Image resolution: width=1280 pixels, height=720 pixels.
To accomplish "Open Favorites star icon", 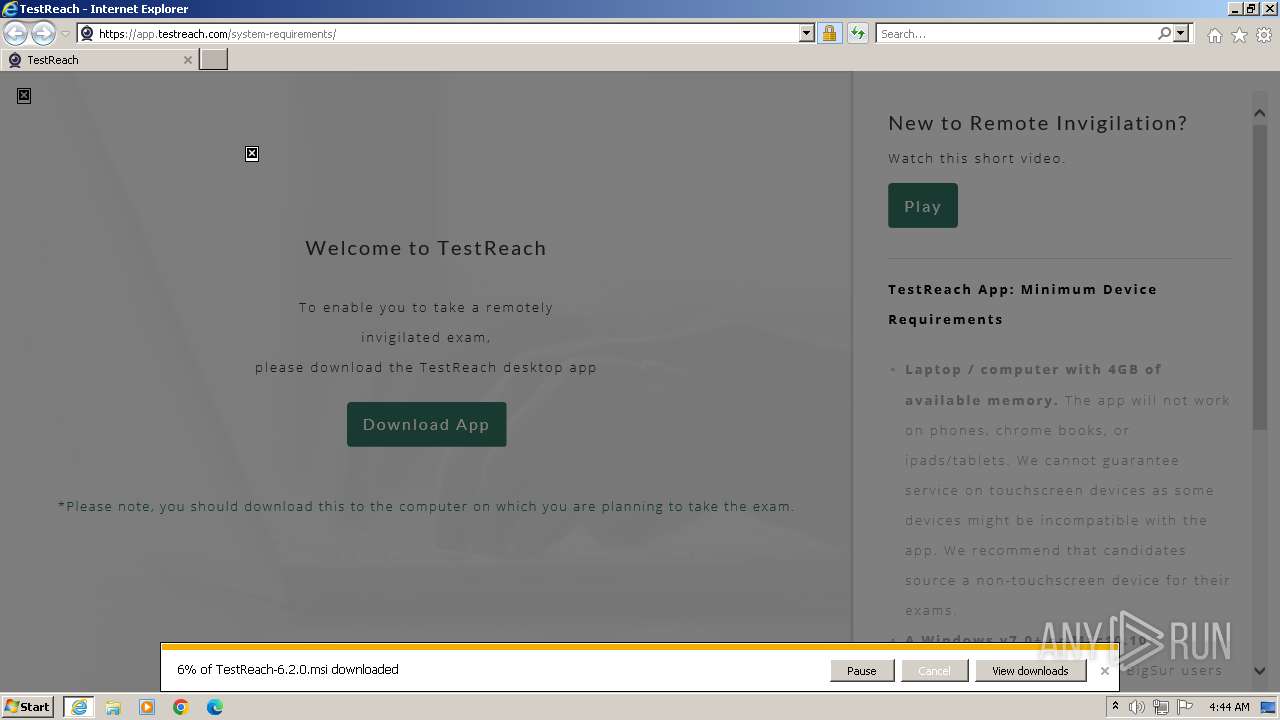I will [1239, 35].
